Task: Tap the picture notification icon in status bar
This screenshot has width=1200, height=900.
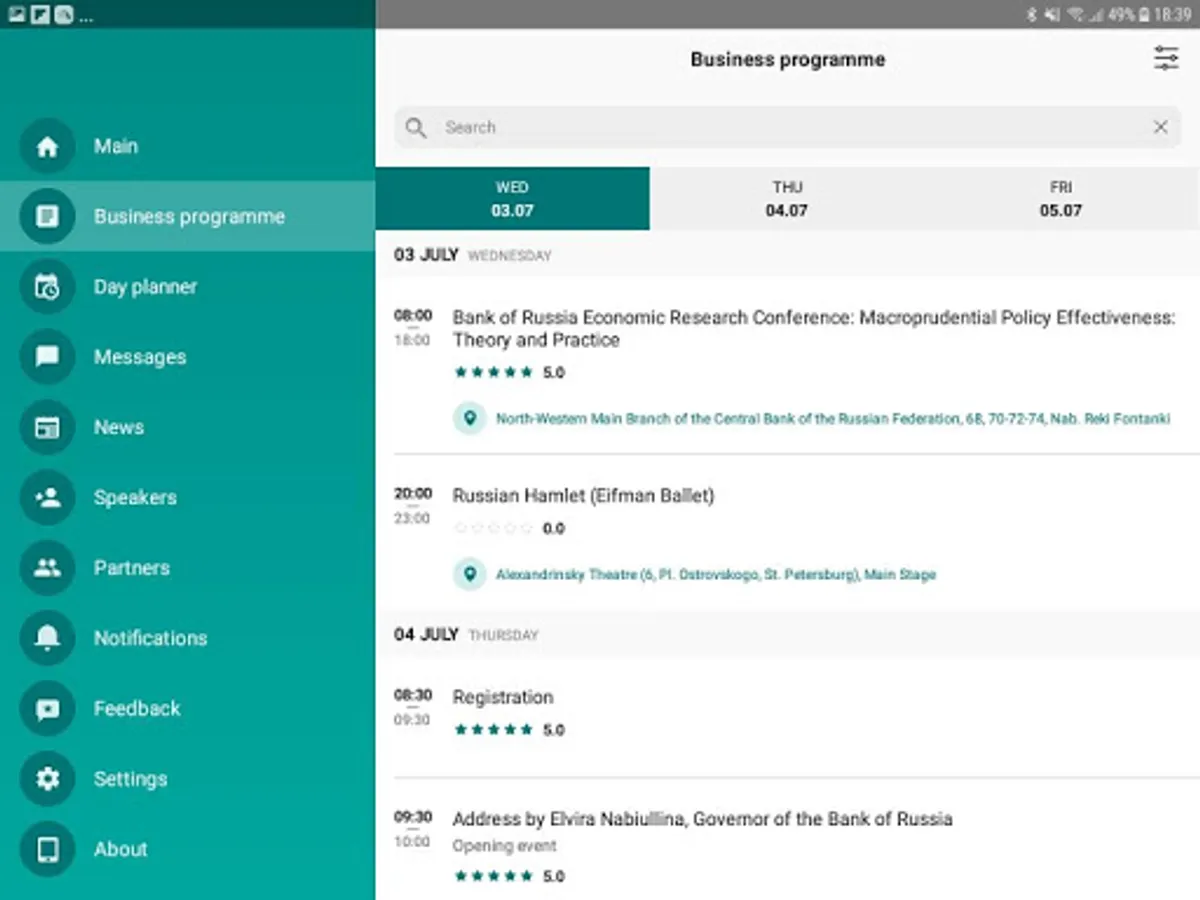Action: point(16,14)
